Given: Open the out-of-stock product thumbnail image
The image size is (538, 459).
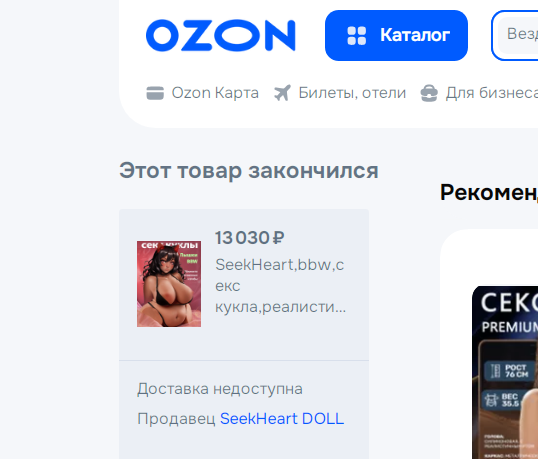Looking at the screenshot, I should pos(169,284).
